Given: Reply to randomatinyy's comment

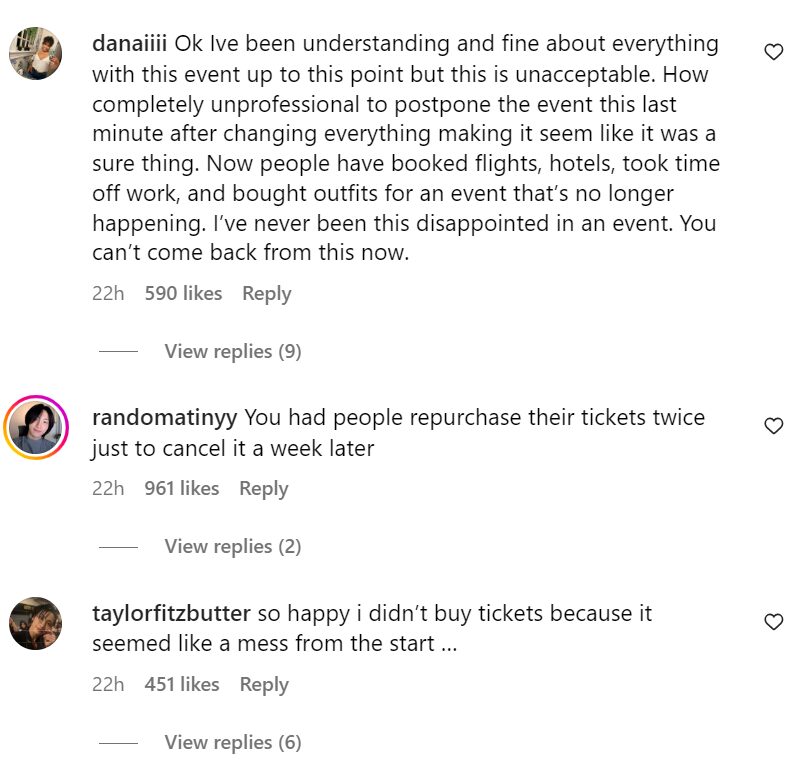Looking at the screenshot, I should (x=264, y=488).
